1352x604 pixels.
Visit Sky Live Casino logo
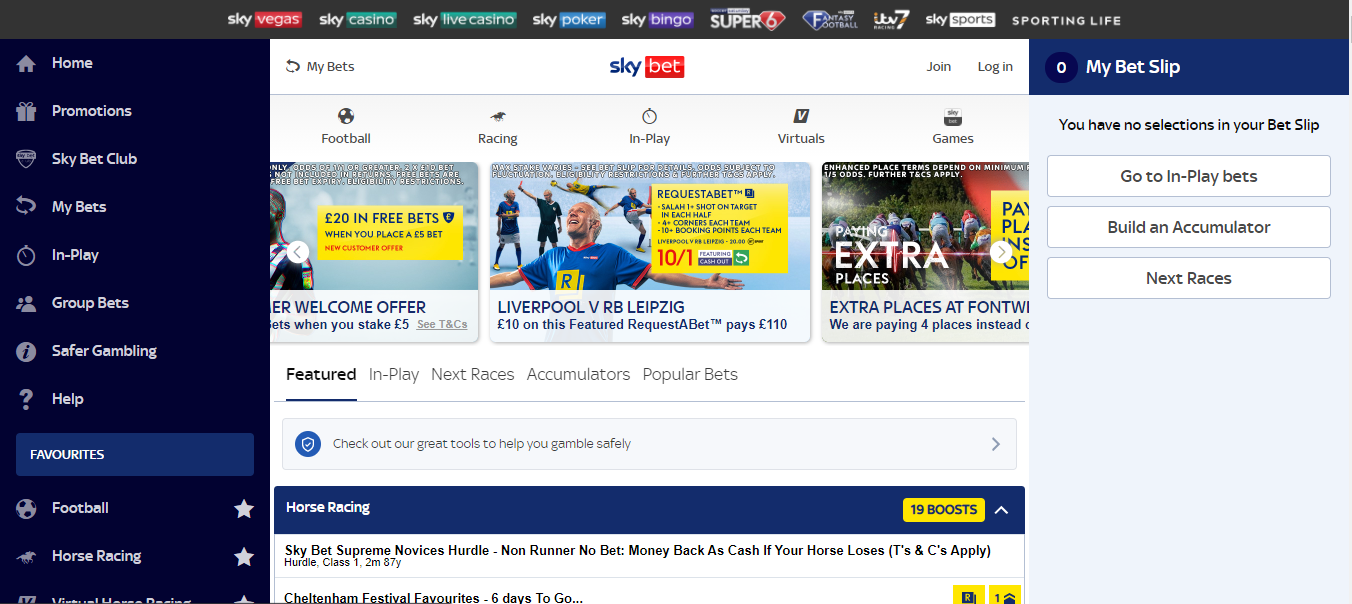click(465, 19)
